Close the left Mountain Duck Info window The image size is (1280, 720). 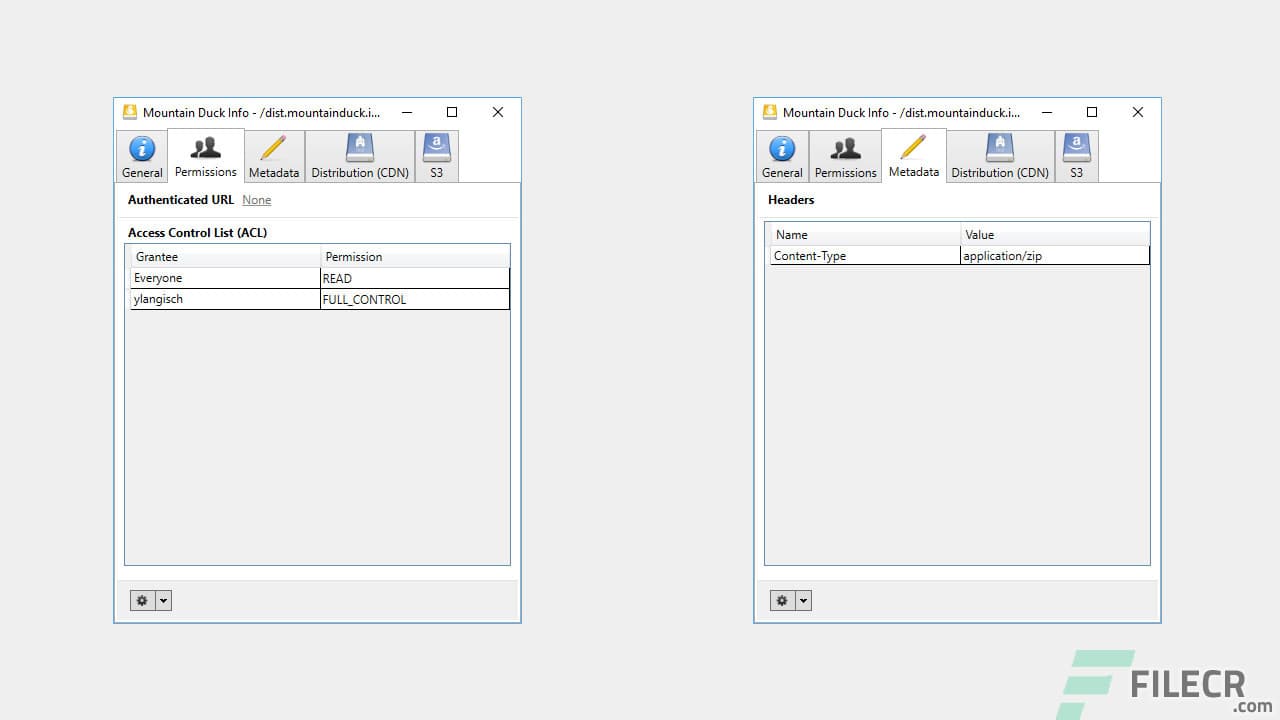(x=498, y=112)
